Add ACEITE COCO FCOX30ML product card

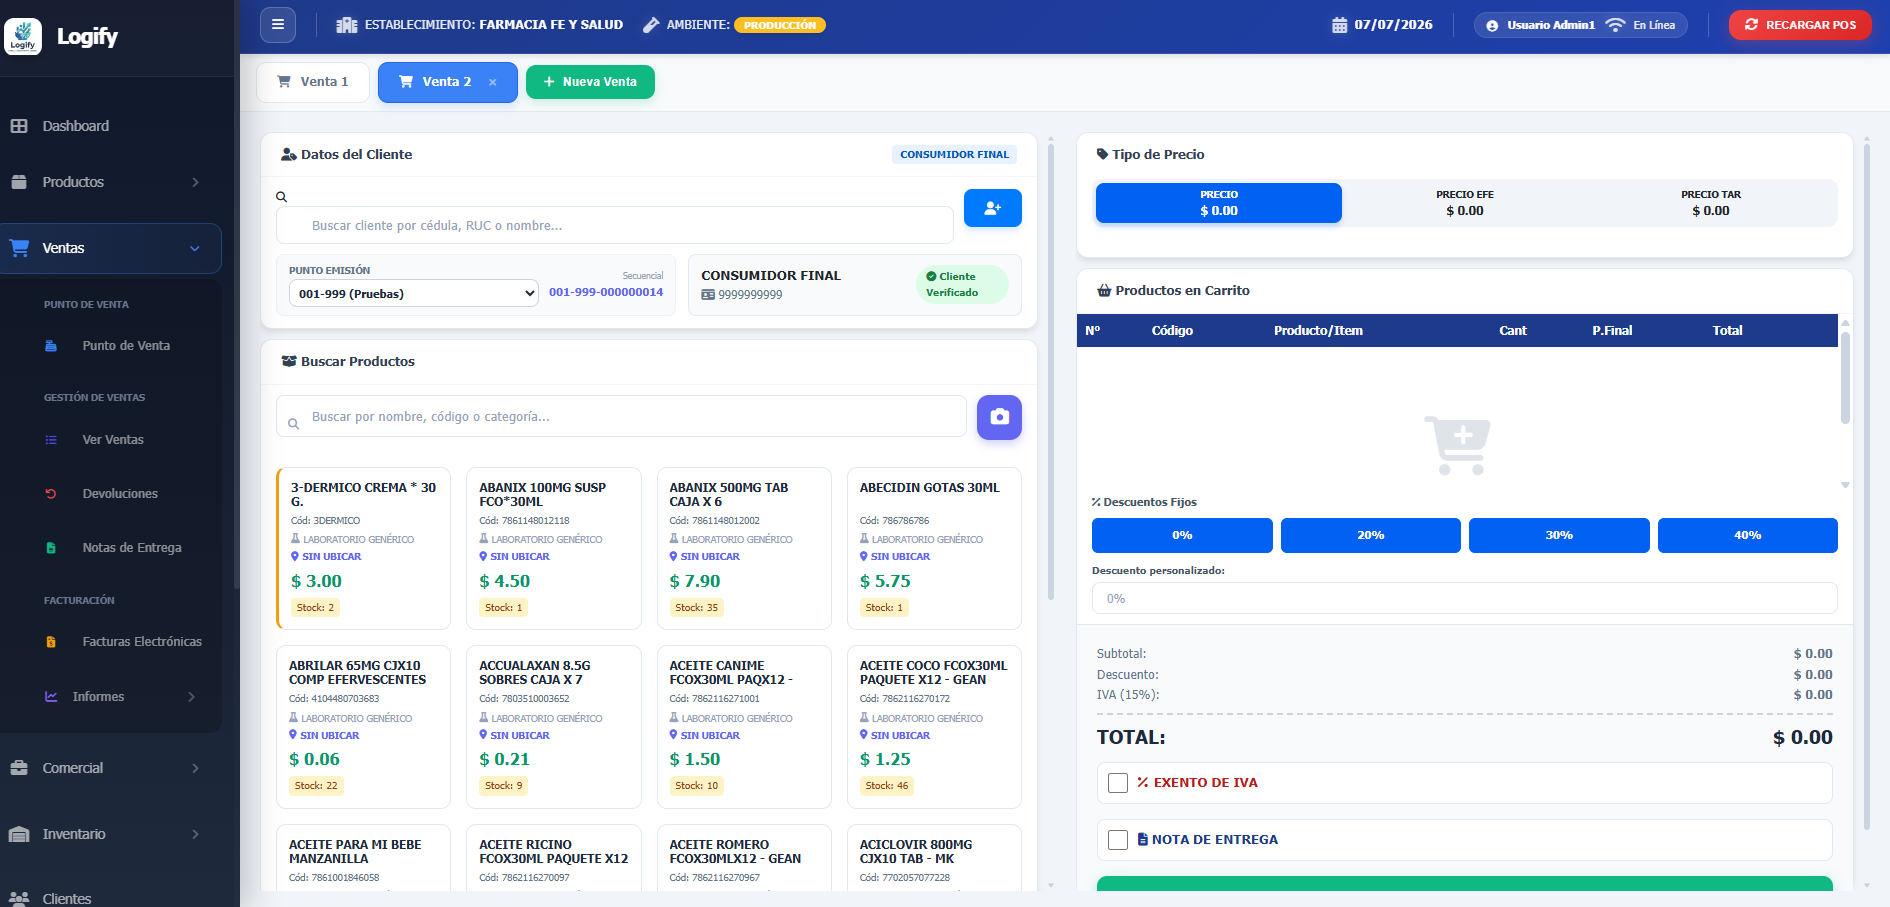tap(934, 727)
